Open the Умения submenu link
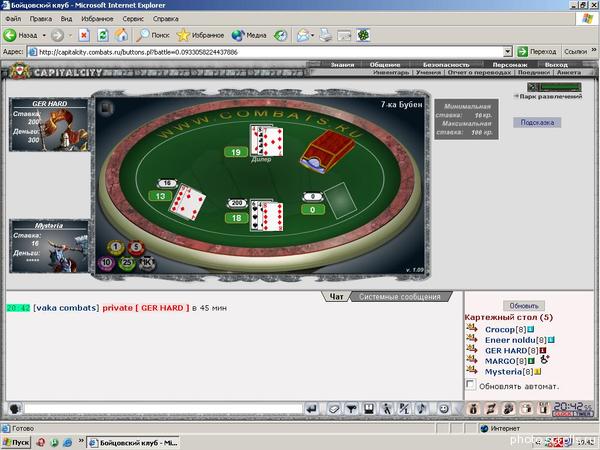The width and height of the screenshot is (600, 450). [428, 72]
